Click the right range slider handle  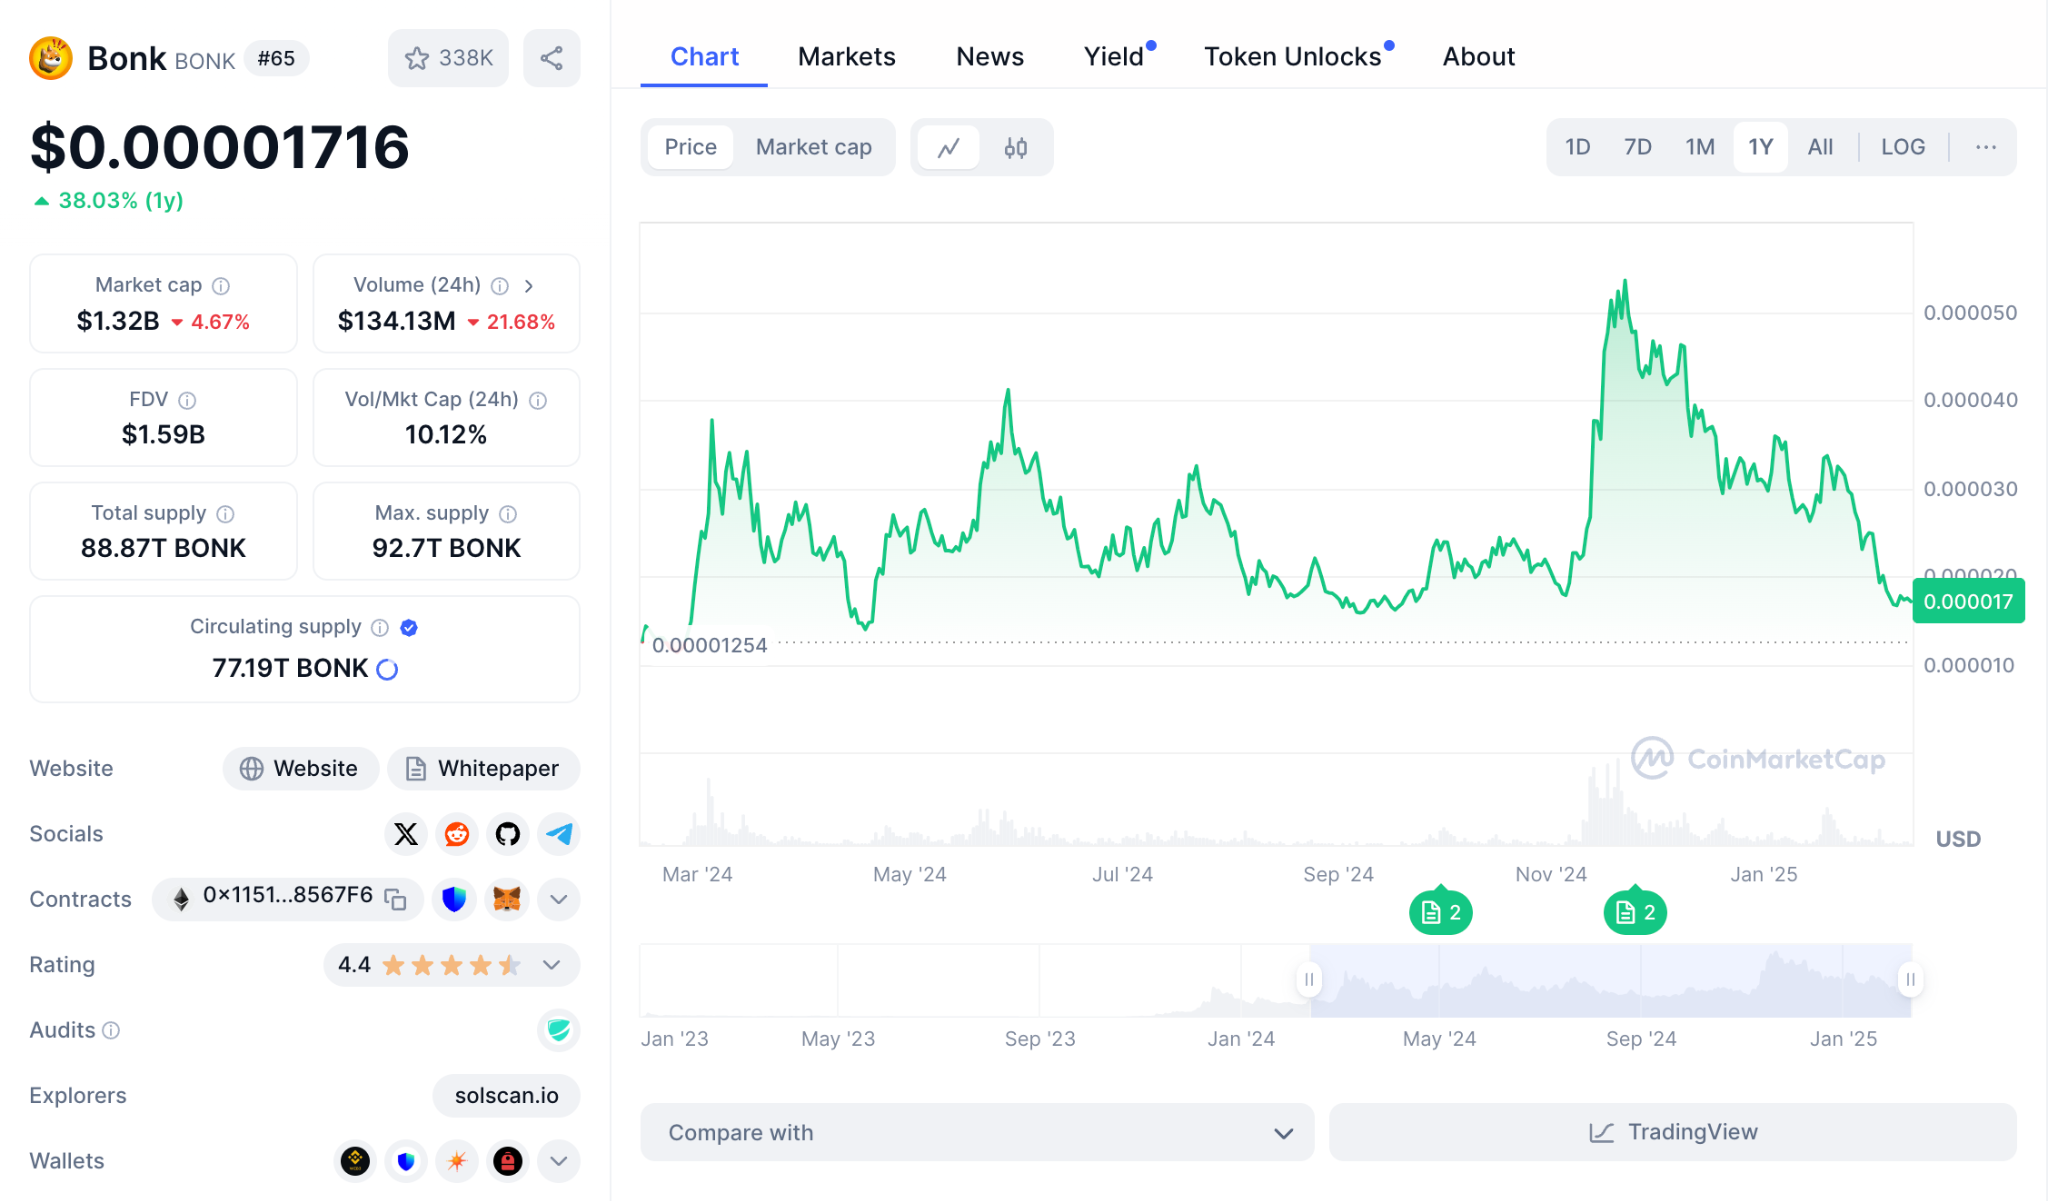click(x=1911, y=980)
